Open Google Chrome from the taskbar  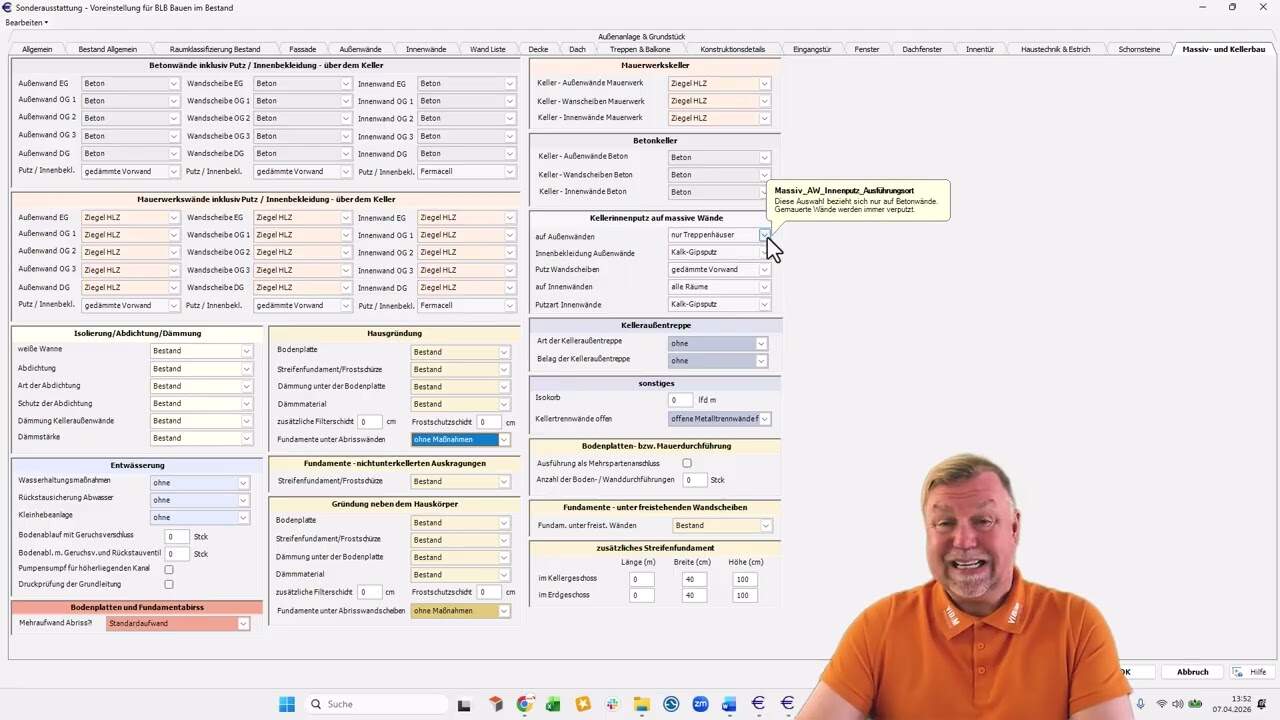(x=524, y=704)
